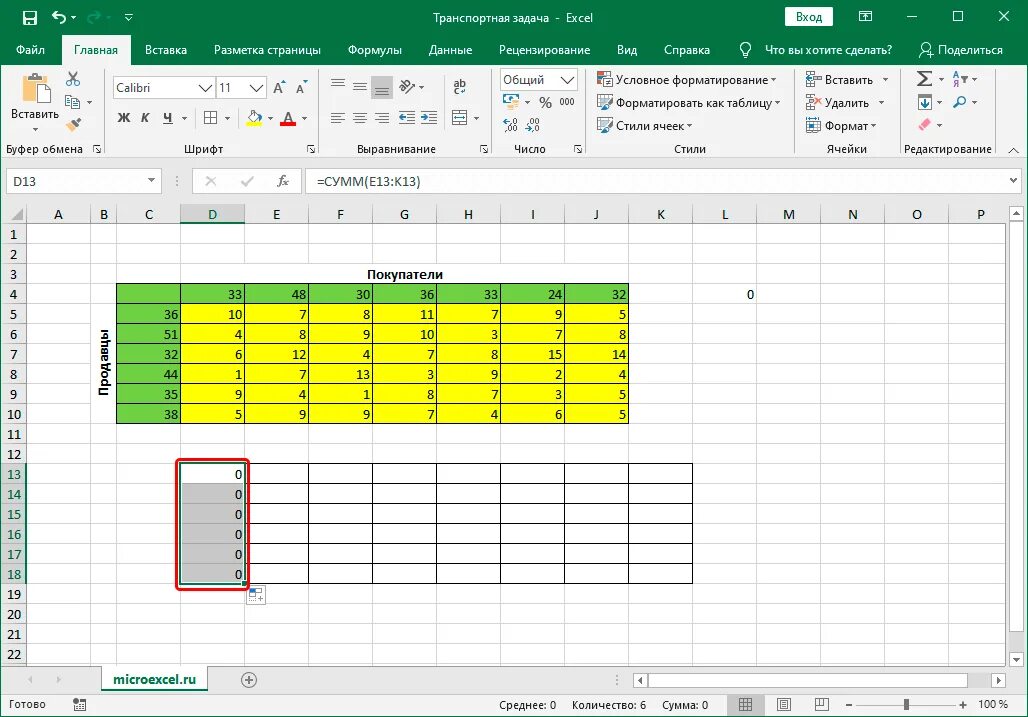This screenshot has height=717, width=1028.
Task: Open the font size 11 dropdown
Action: click(256, 88)
